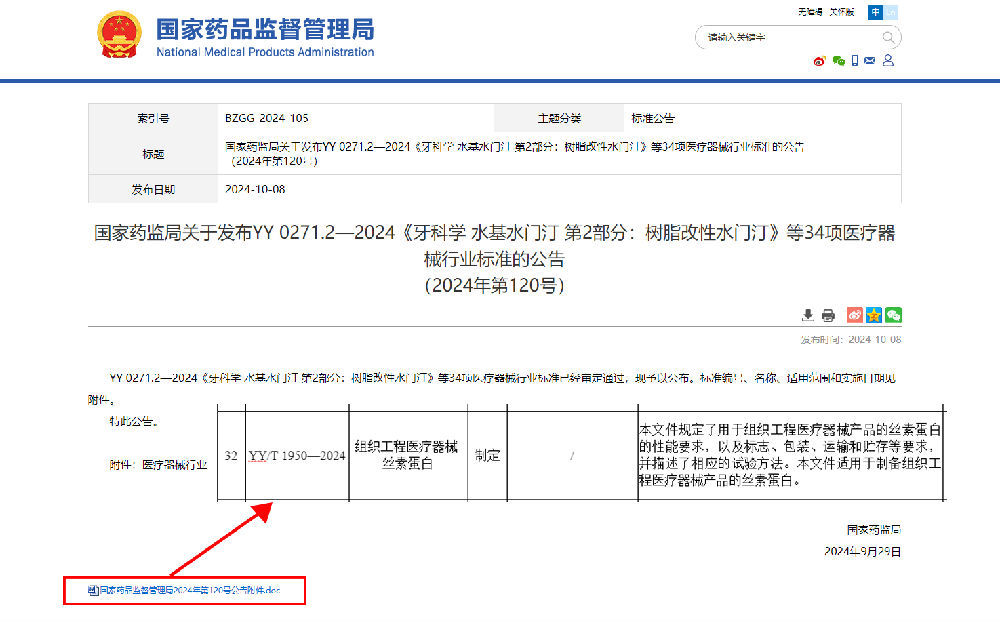Click the search magnifier icon

(888, 38)
